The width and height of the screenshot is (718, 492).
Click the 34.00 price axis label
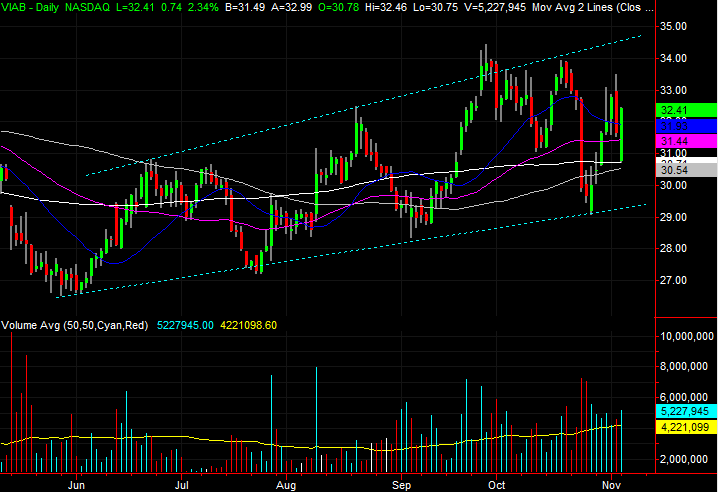pyautogui.click(x=673, y=59)
